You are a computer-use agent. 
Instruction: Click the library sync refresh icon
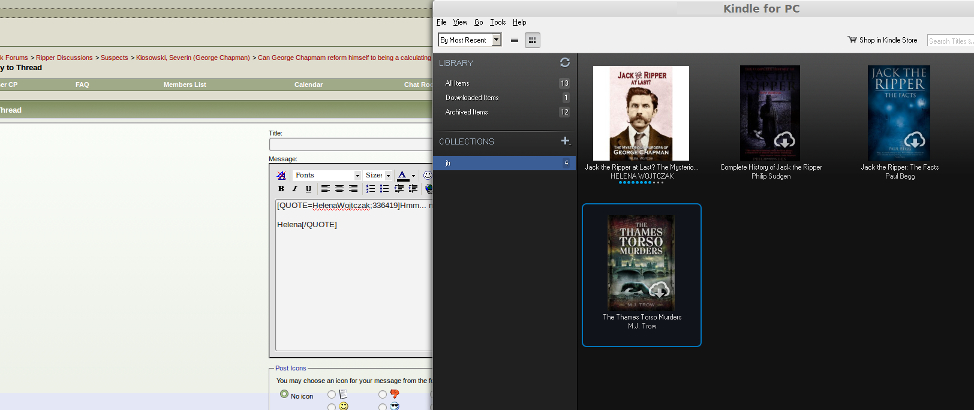(x=565, y=62)
